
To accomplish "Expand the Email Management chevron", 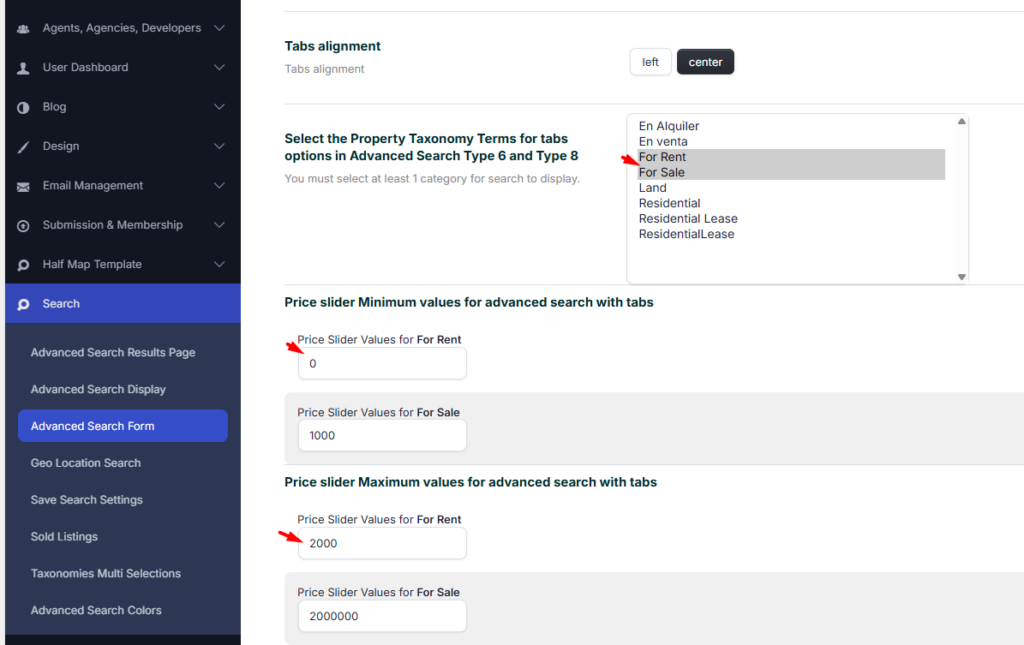I will (x=219, y=185).
